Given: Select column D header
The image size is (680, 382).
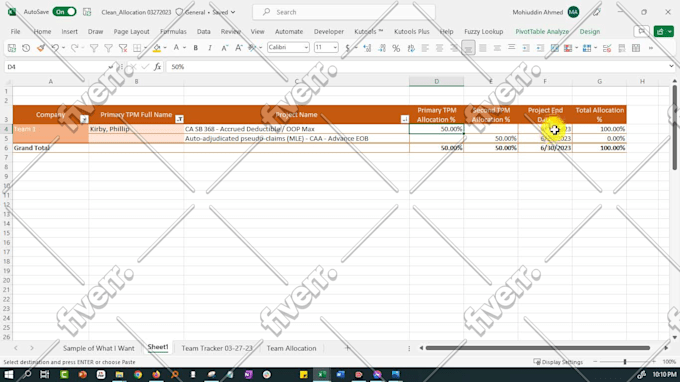Looking at the screenshot, I should [436, 81].
